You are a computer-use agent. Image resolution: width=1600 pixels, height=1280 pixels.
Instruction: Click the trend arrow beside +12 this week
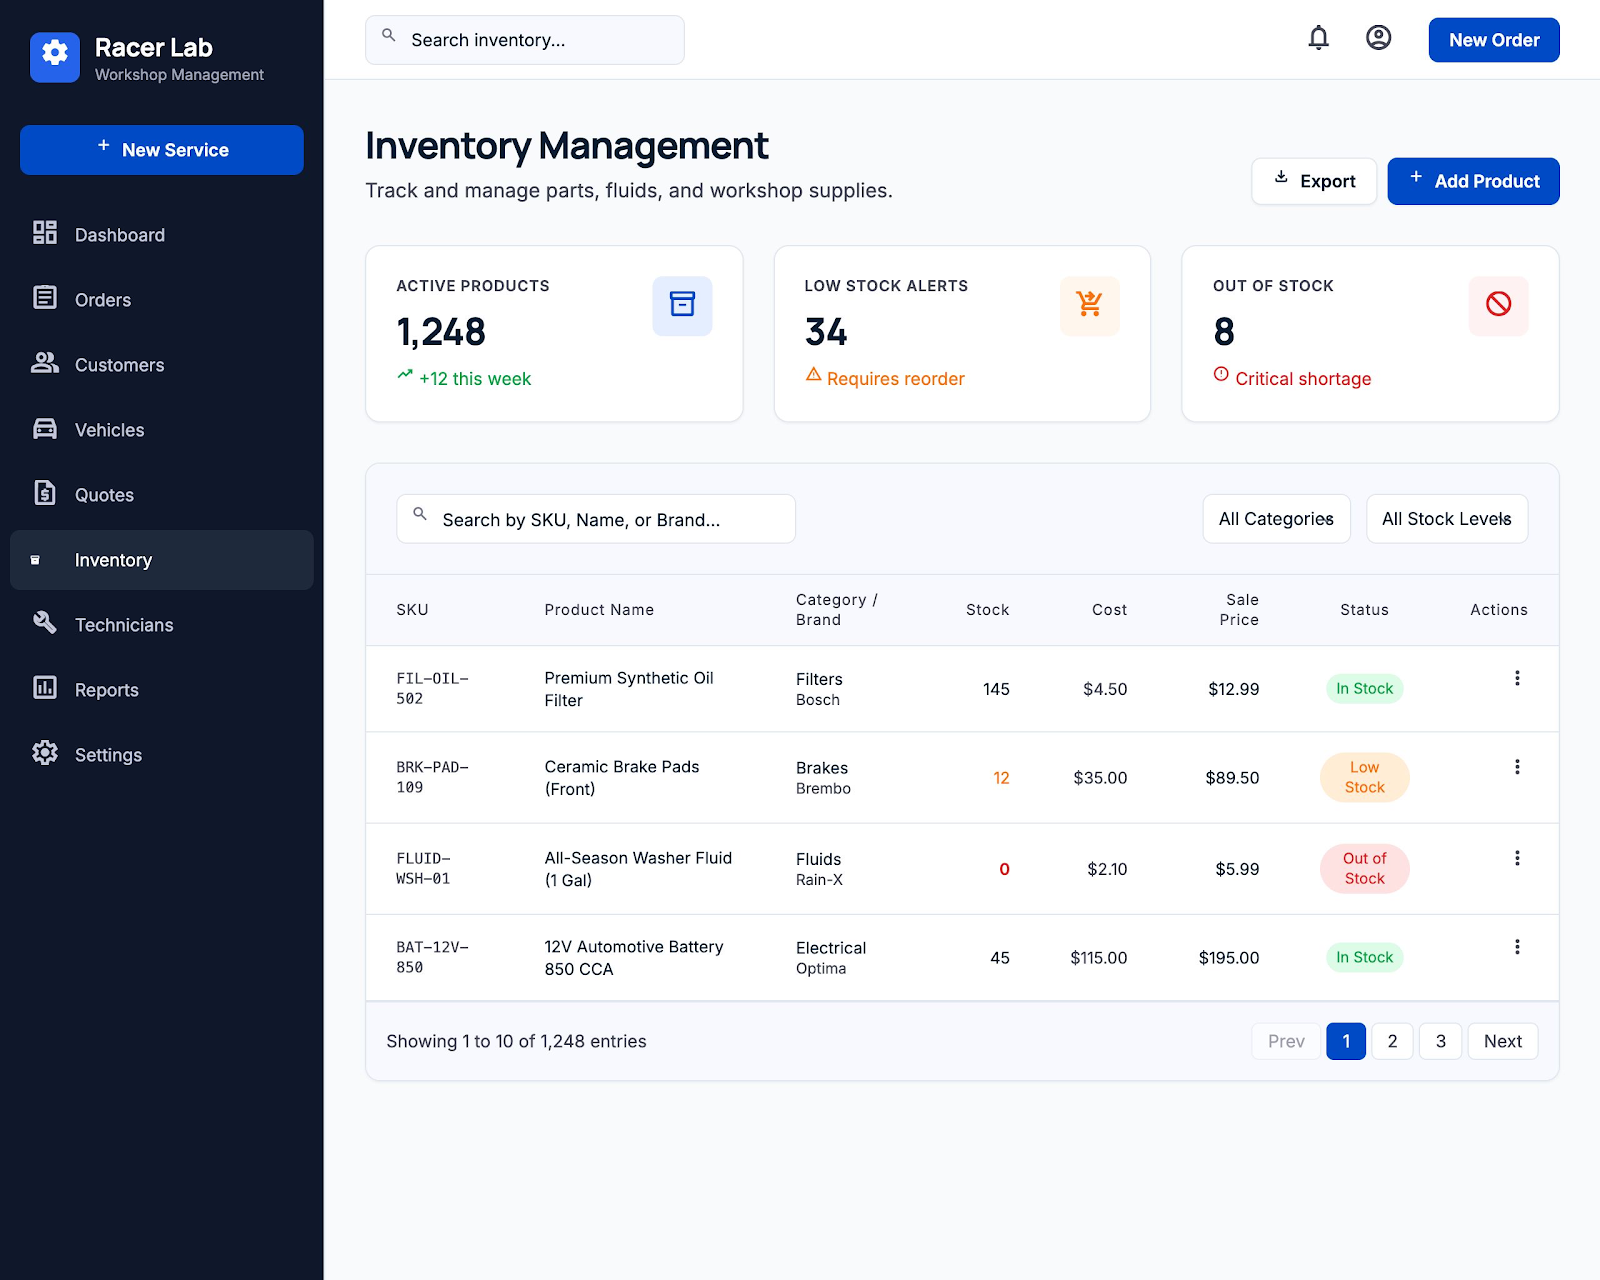pos(405,375)
